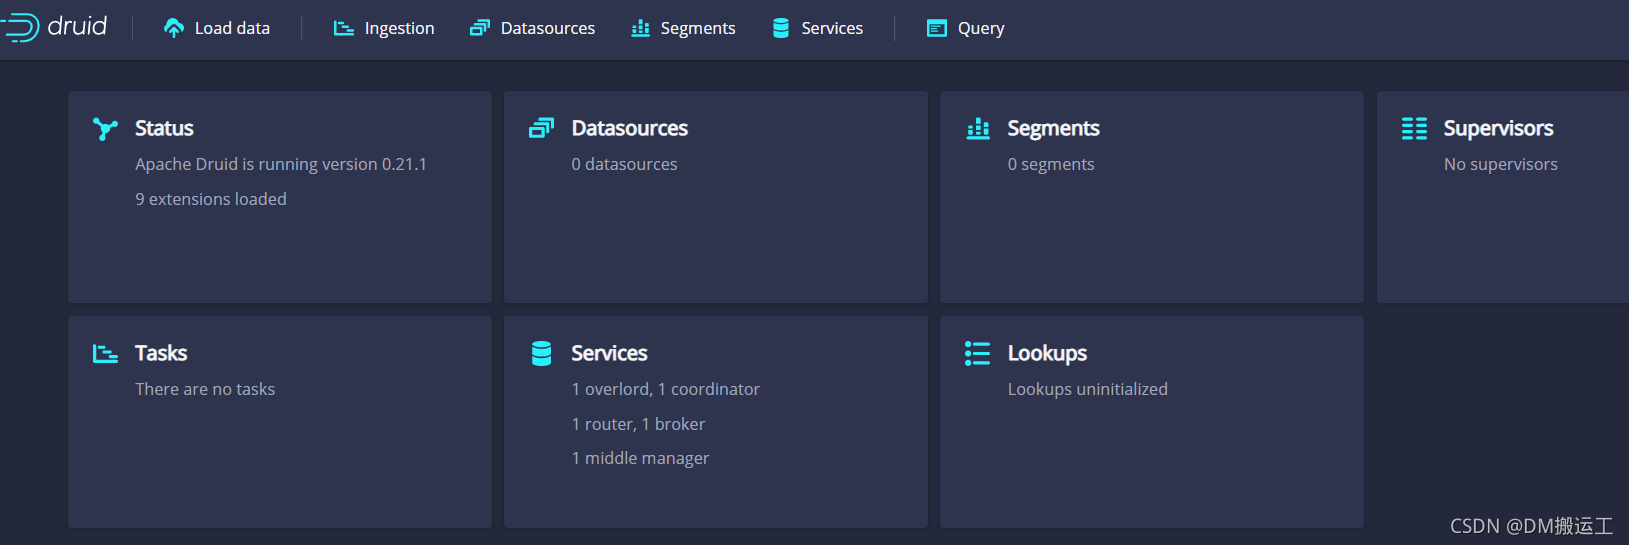Click the Services database icon in navbar
Screen dimensions: 1629x545
coord(781,28)
